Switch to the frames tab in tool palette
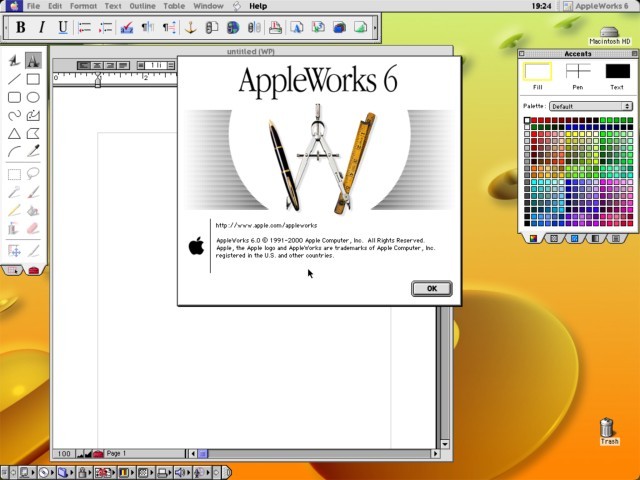The height and width of the screenshot is (480, 640). coord(13,270)
